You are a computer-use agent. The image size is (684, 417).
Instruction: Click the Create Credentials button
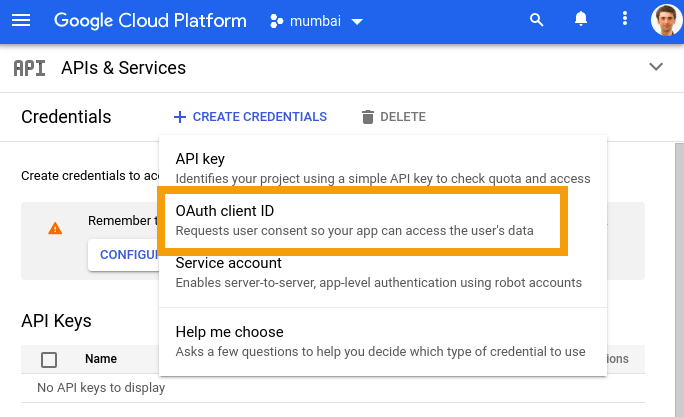pyautogui.click(x=250, y=117)
